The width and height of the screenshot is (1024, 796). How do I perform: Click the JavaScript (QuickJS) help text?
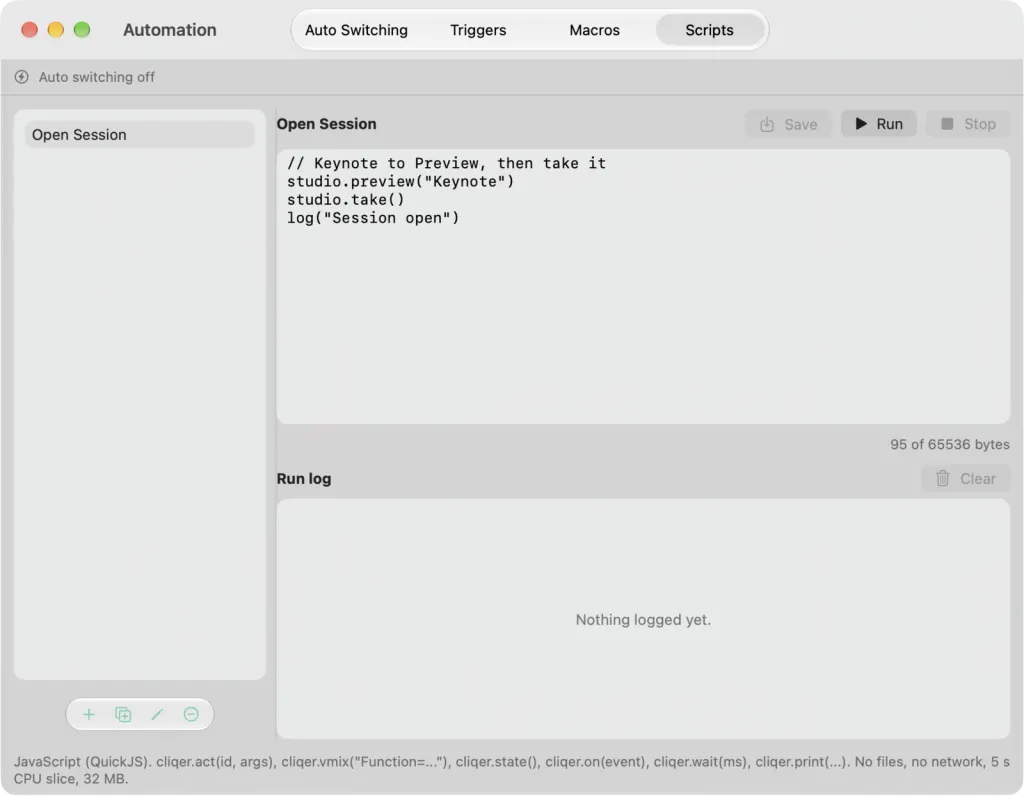point(511,770)
